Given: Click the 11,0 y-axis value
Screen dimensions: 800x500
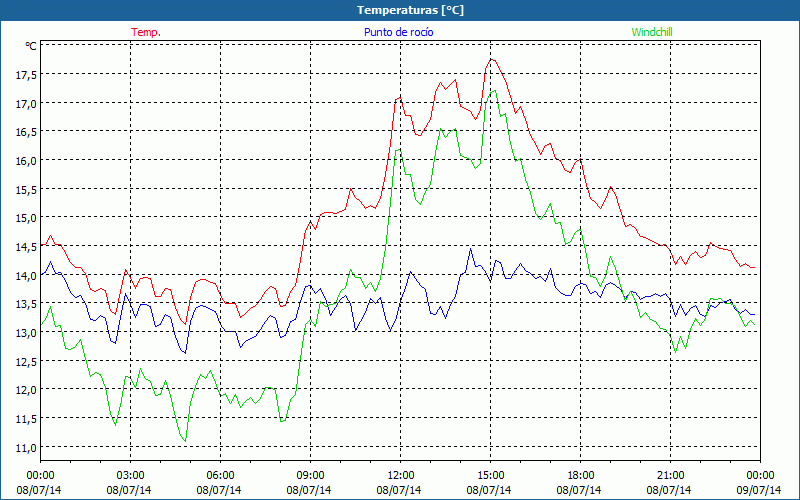Looking at the screenshot, I should pyautogui.click(x=26, y=447).
